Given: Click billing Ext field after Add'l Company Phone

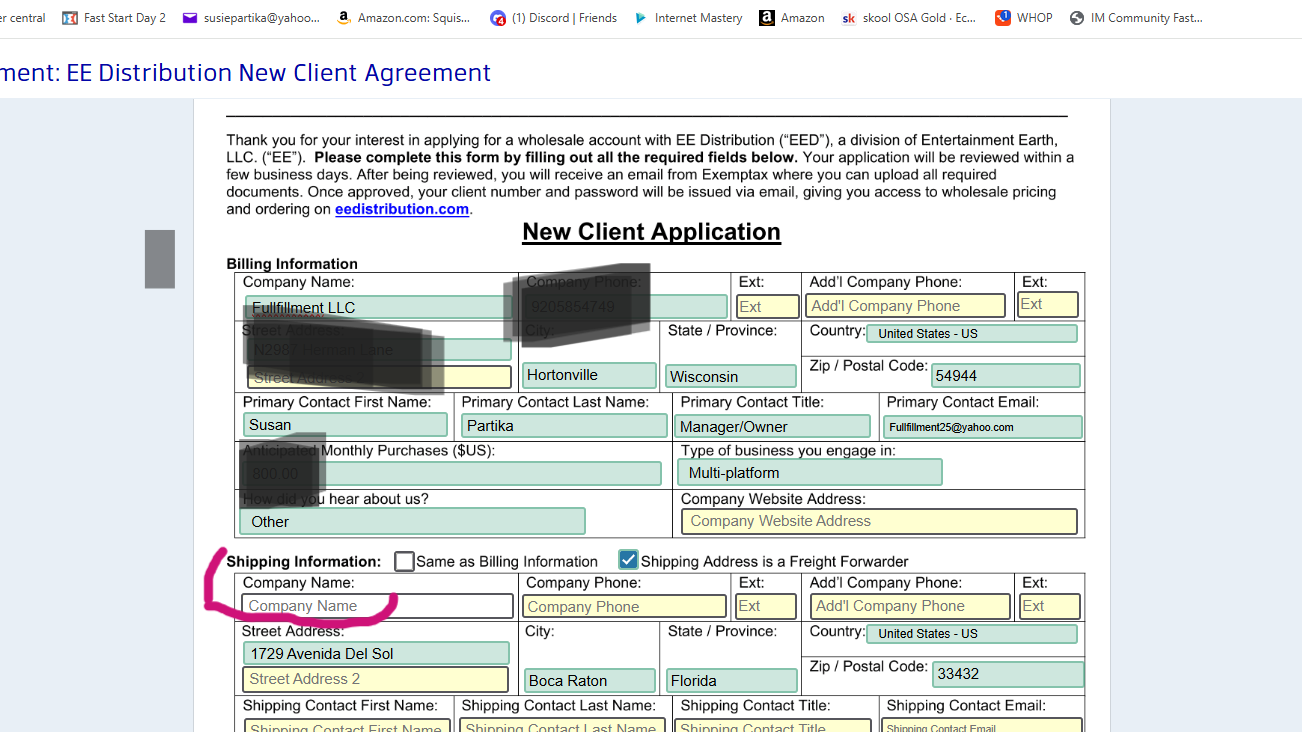Looking at the screenshot, I should coord(1048,304).
